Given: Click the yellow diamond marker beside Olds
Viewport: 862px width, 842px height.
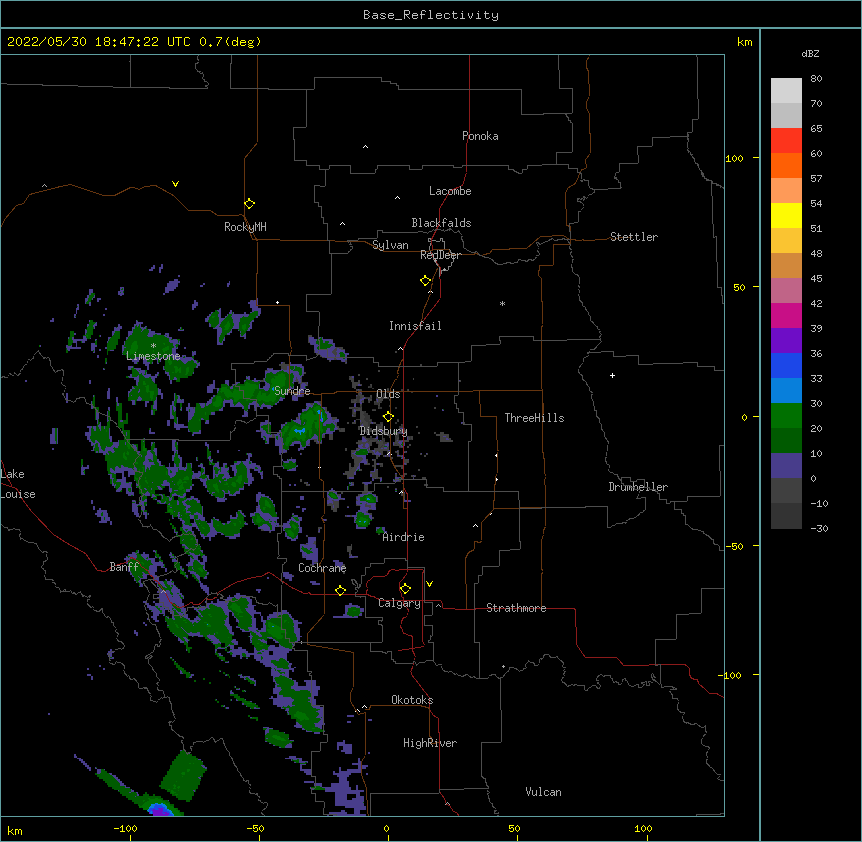Looking at the screenshot, I should tap(388, 416).
